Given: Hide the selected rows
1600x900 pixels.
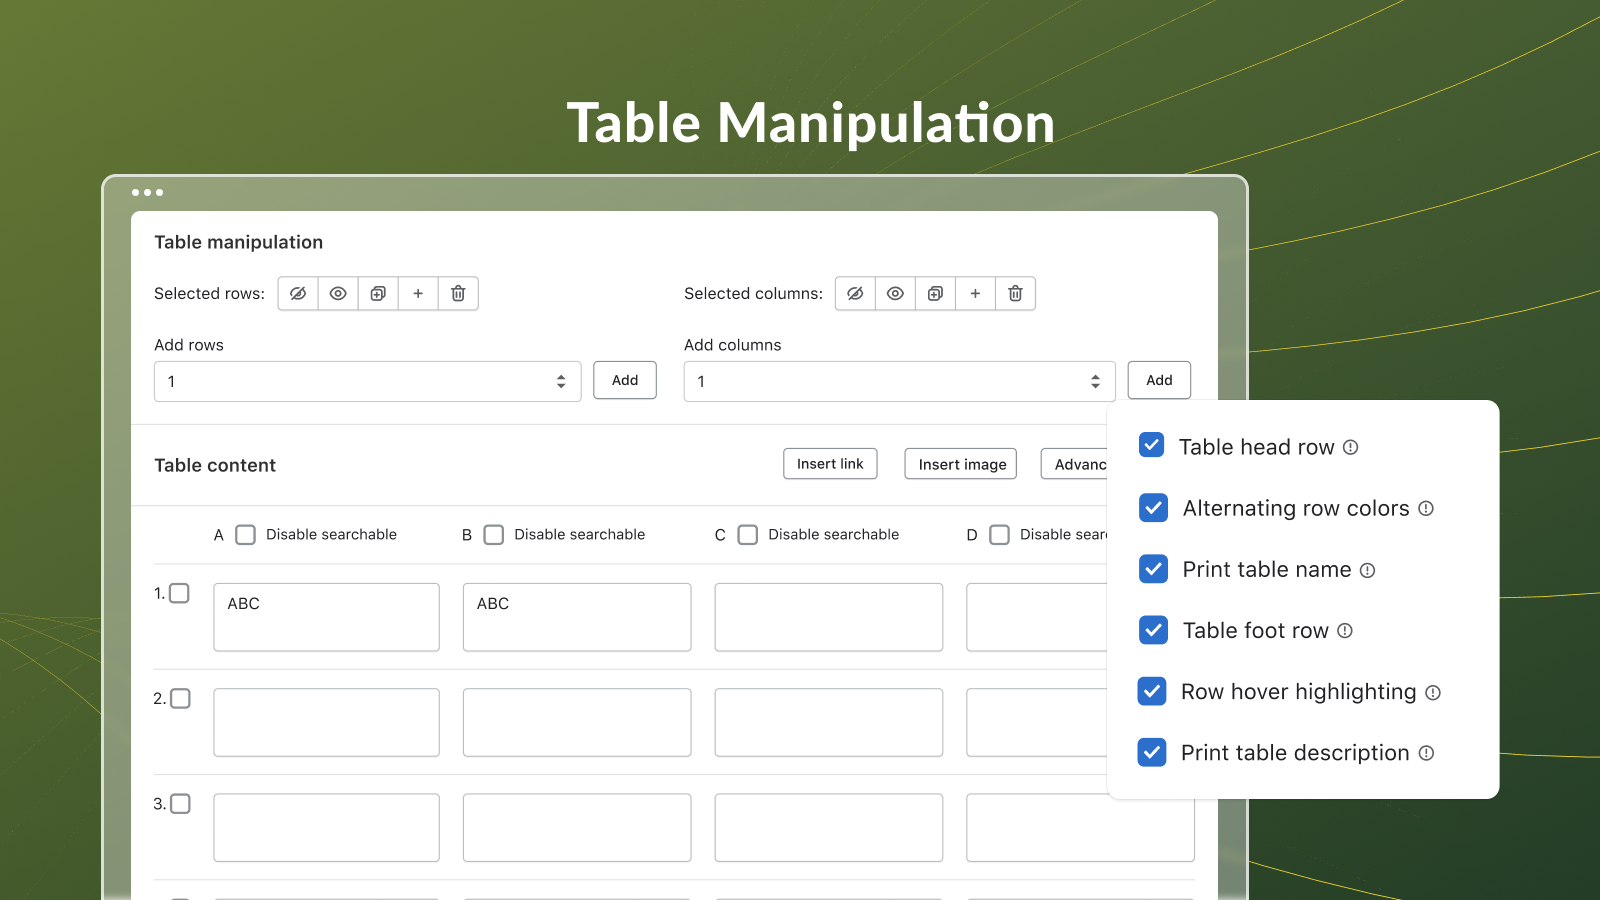Looking at the screenshot, I should coord(297,293).
